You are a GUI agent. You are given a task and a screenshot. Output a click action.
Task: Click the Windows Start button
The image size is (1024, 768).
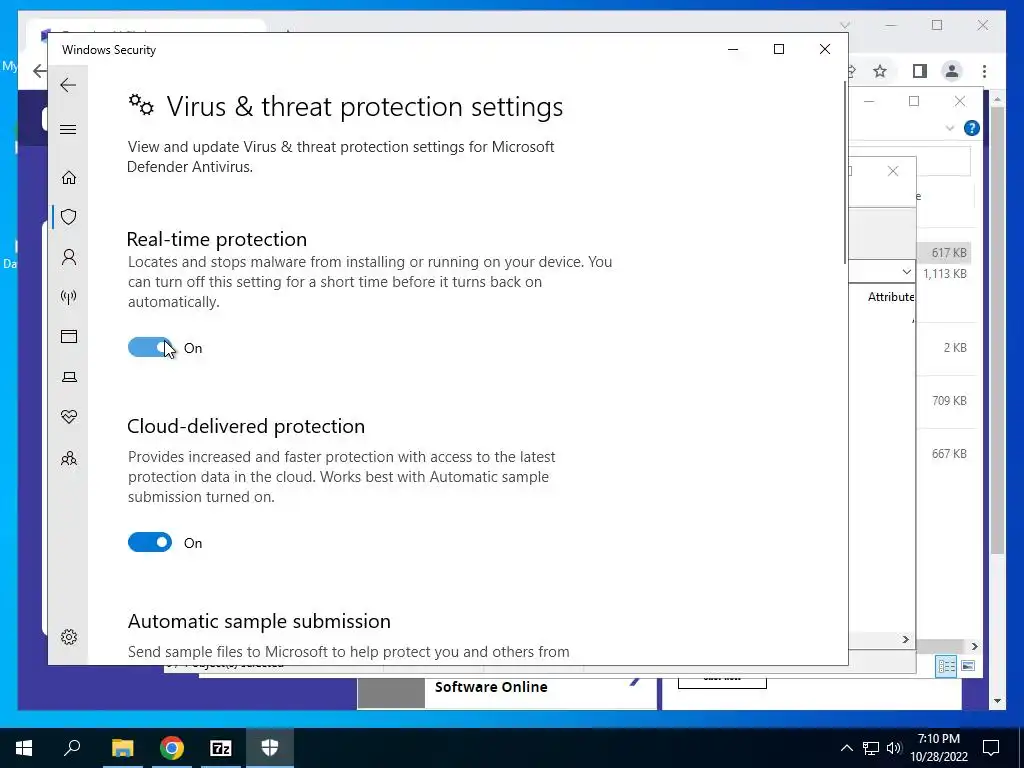[x=24, y=748]
